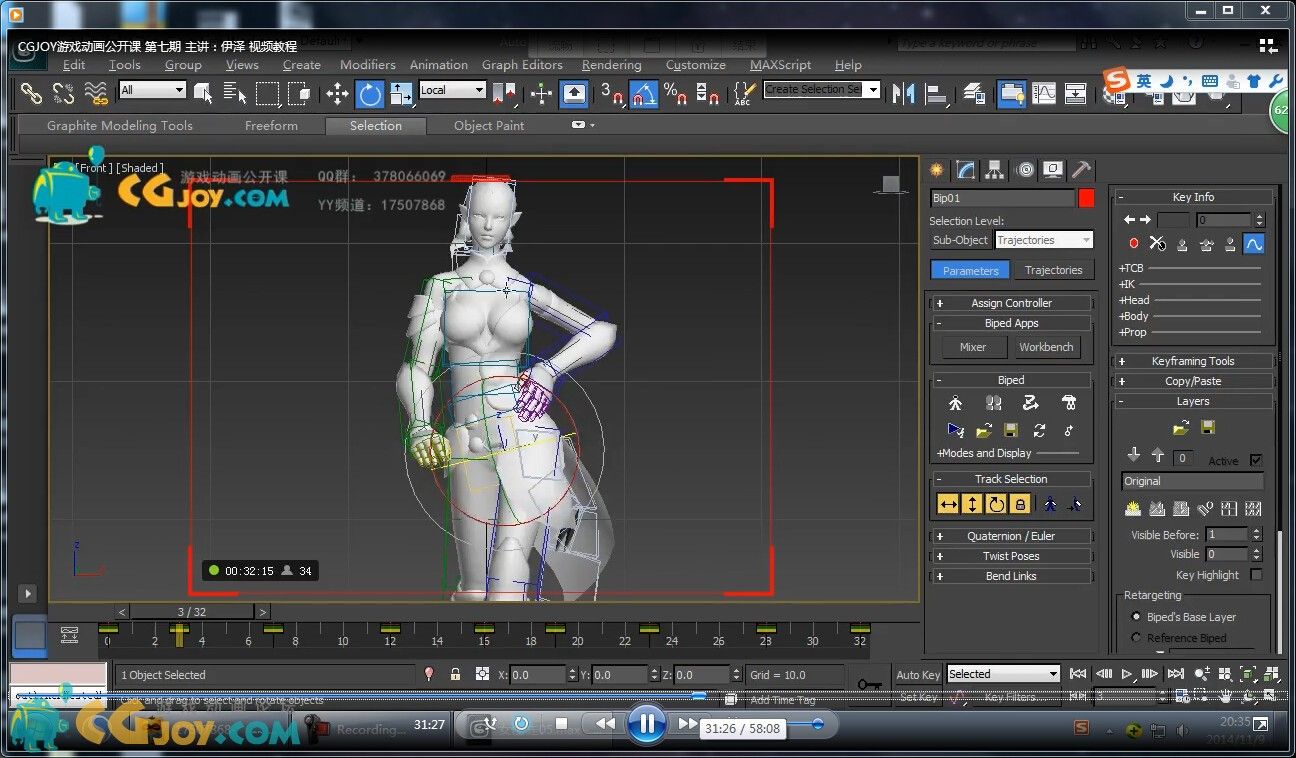Toggle the Sub-Object button
This screenshot has height=758, width=1296.
(960, 240)
